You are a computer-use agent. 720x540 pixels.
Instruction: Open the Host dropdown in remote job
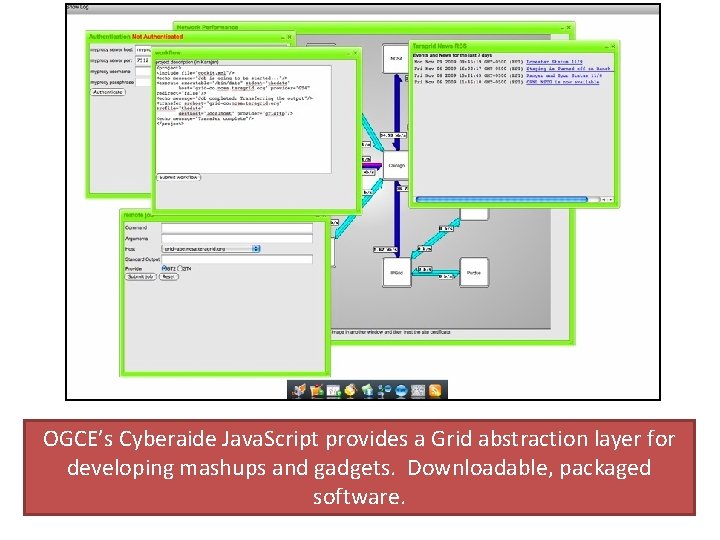[x=211, y=248]
